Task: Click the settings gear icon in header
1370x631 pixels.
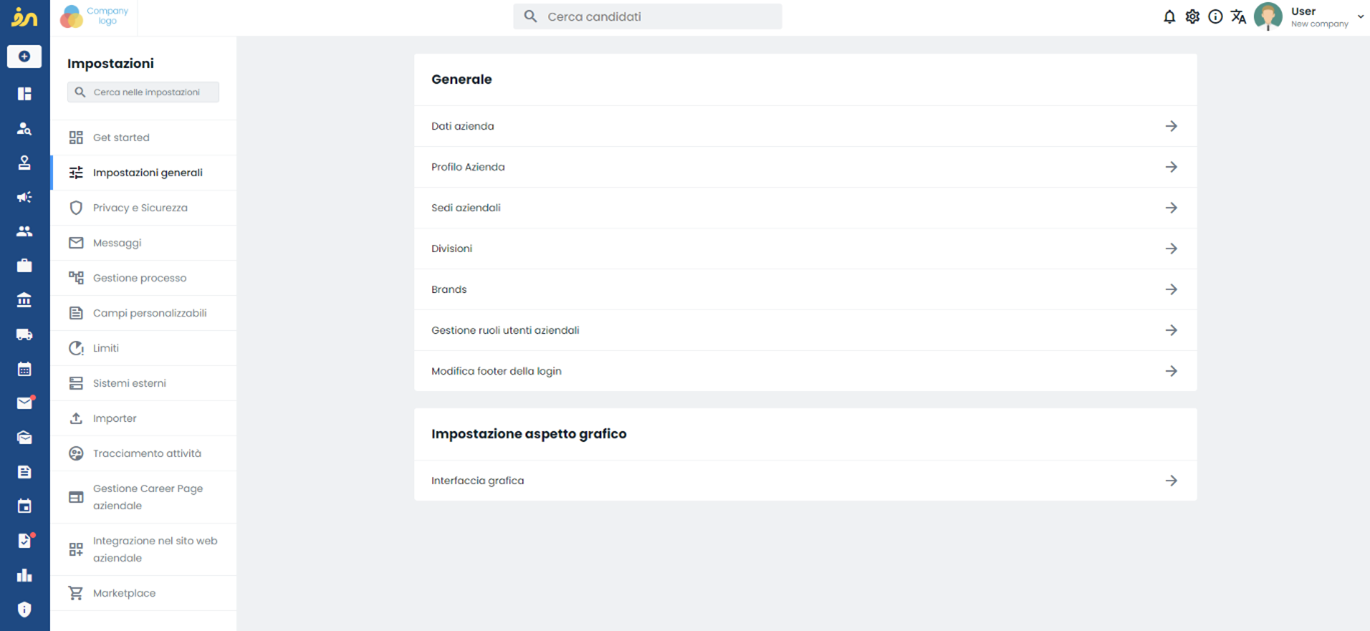Action: click(1192, 17)
